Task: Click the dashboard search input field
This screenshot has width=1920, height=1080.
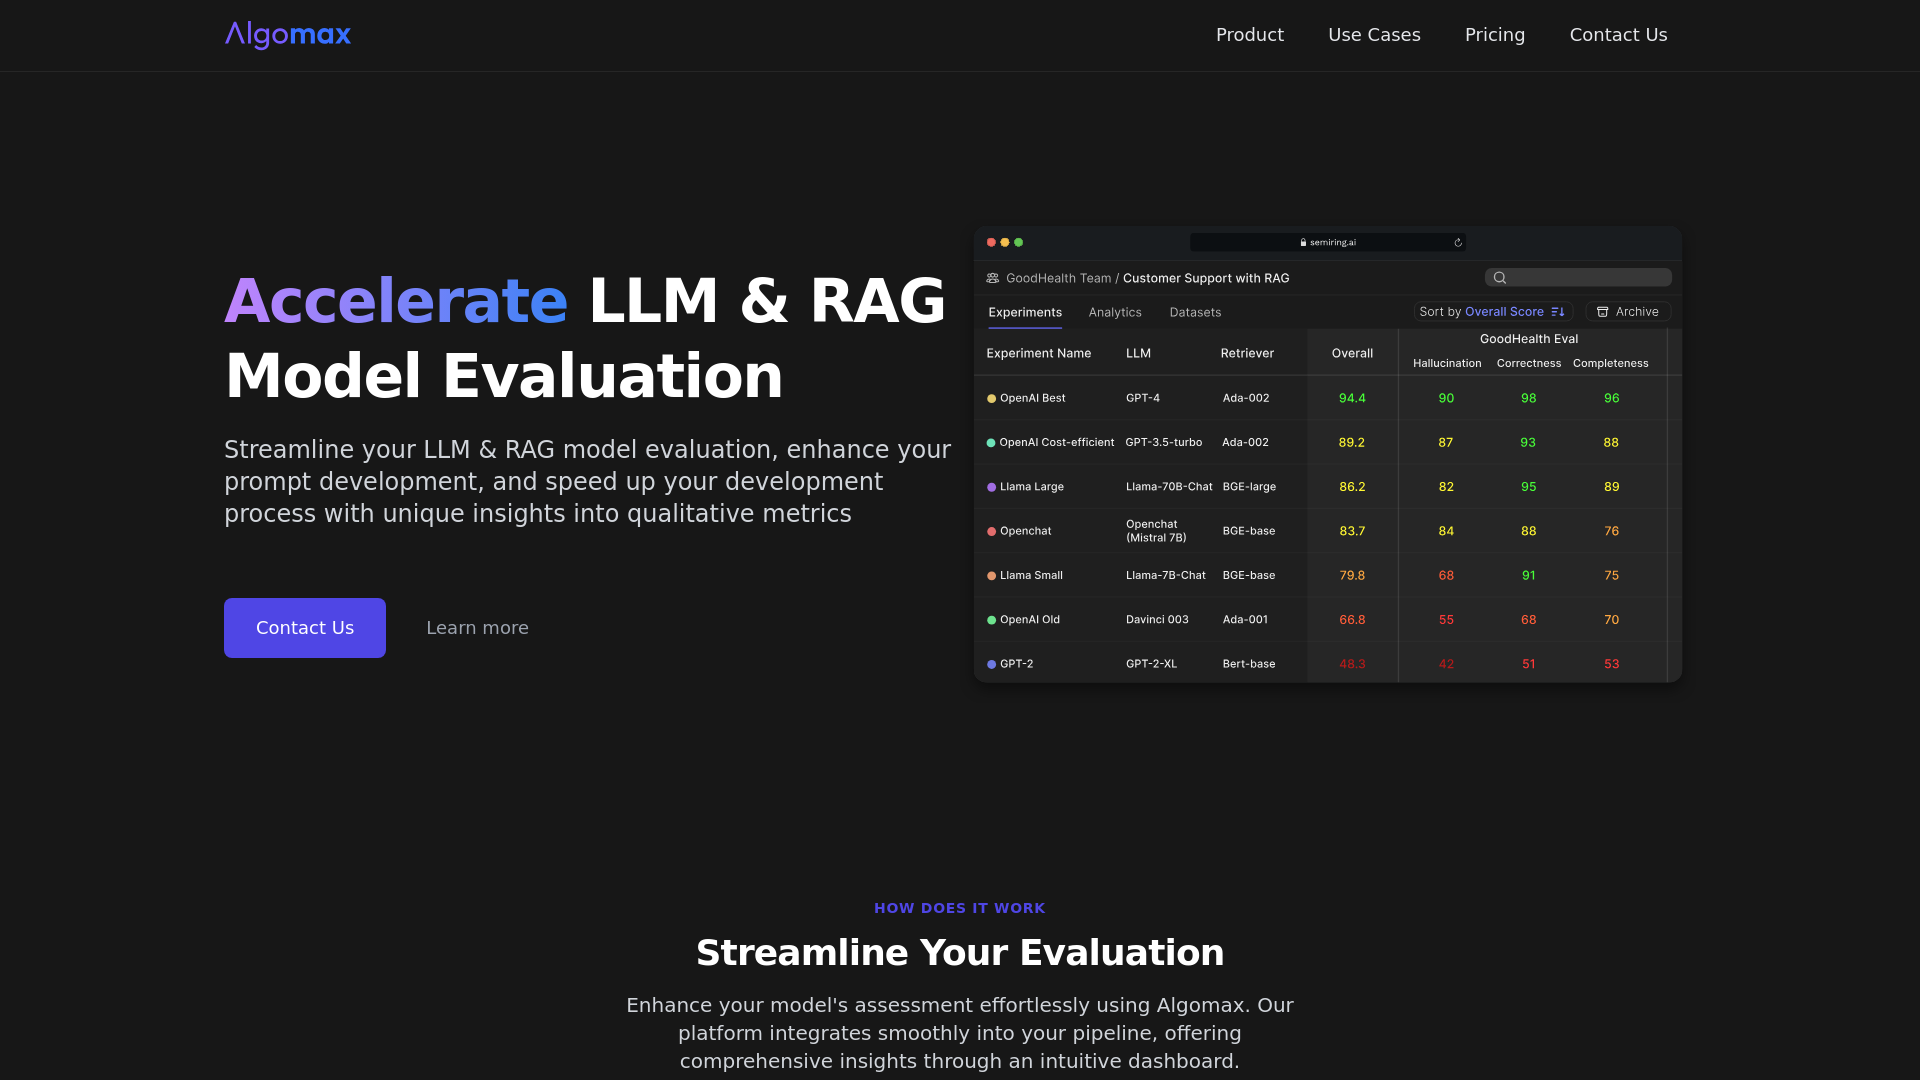Action: pyautogui.click(x=1578, y=278)
